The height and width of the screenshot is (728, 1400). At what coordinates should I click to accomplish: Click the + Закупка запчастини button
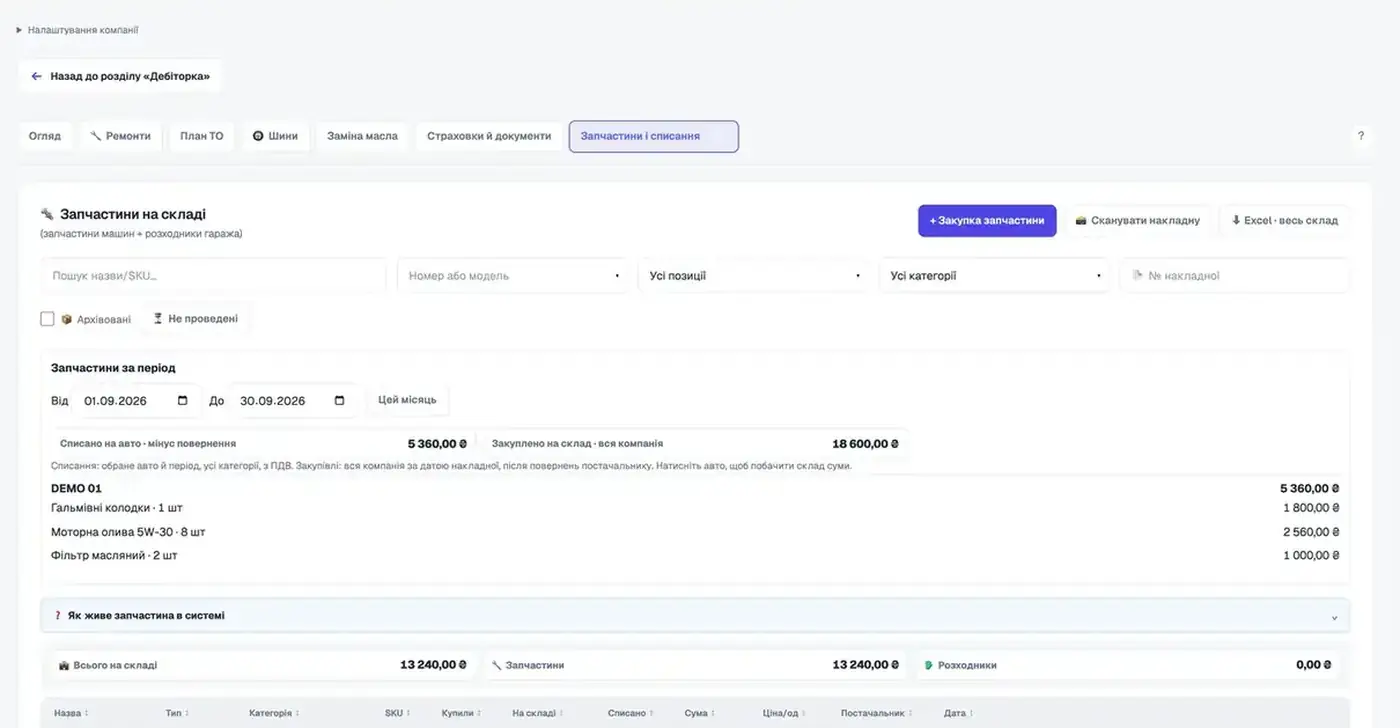[987, 221]
